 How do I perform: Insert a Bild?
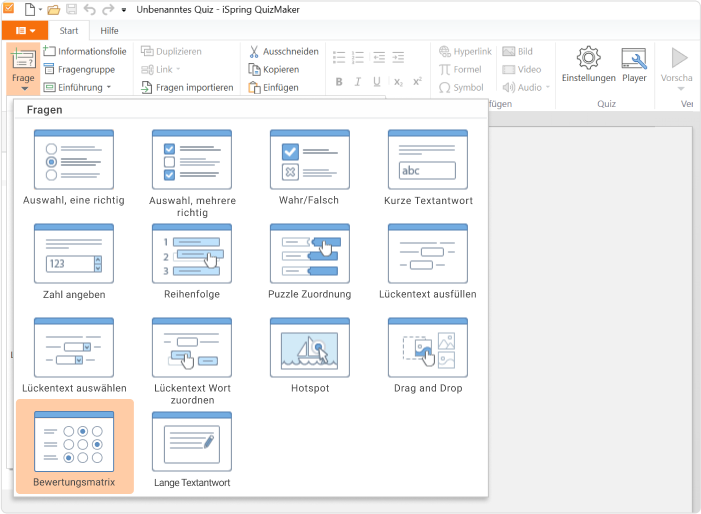point(517,51)
